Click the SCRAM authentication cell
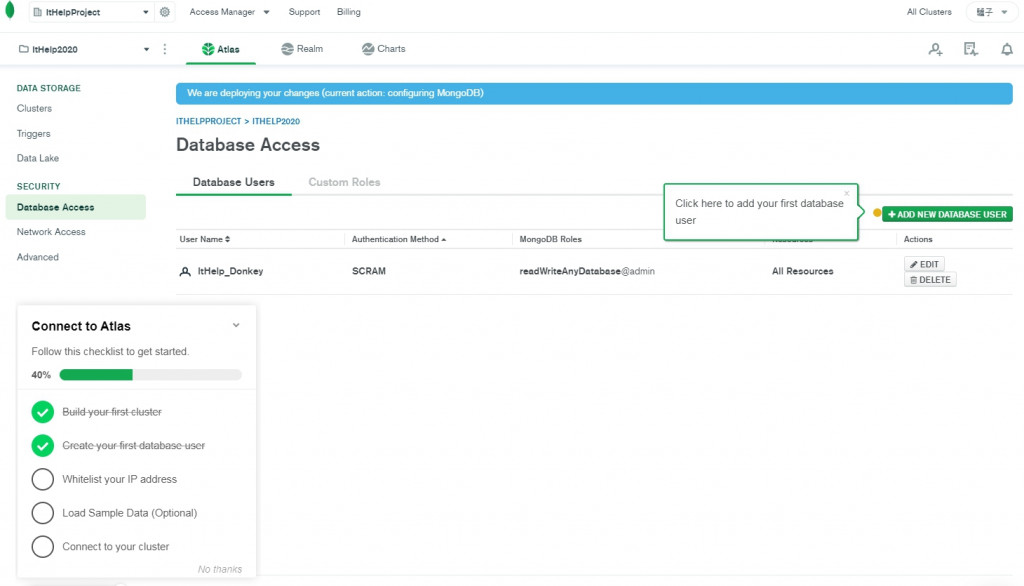1024x586 pixels. 368,271
